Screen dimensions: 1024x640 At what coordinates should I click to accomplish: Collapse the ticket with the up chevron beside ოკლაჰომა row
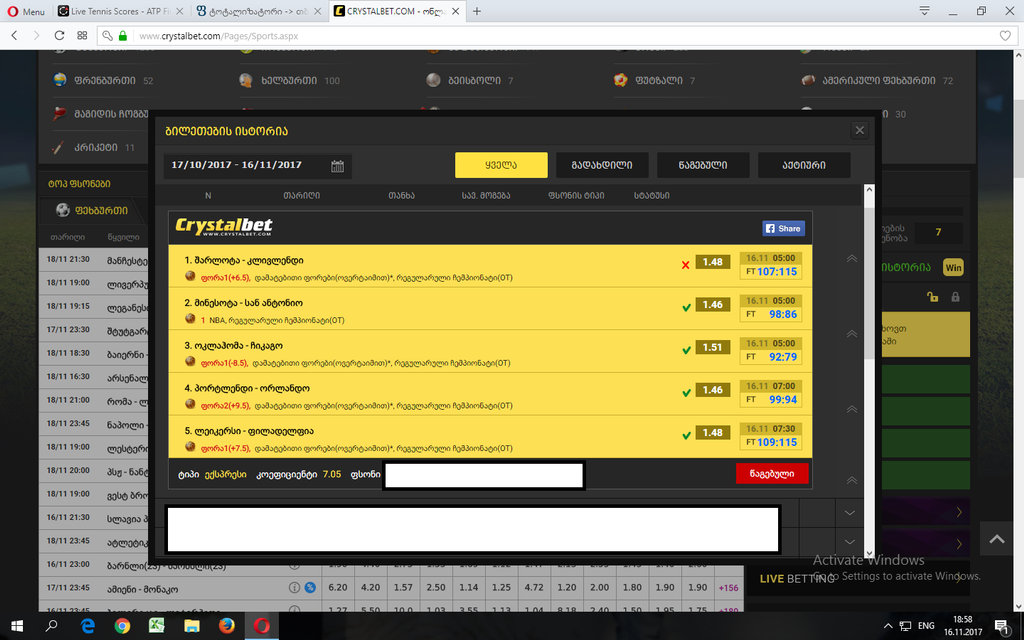click(x=852, y=334)
